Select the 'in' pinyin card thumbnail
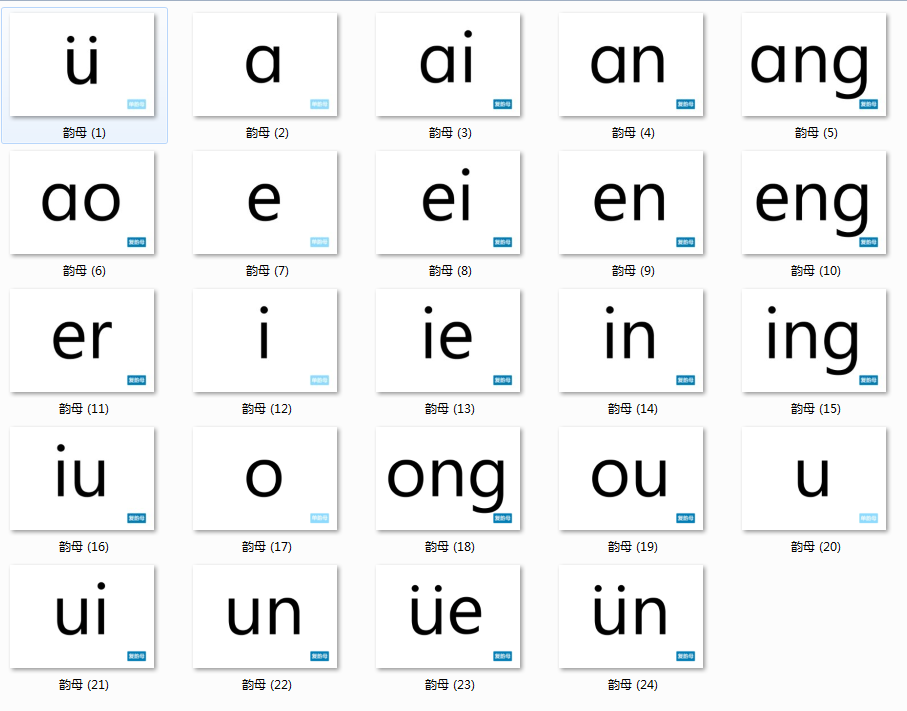Viewport: 907px width, 711px height. 631,340
